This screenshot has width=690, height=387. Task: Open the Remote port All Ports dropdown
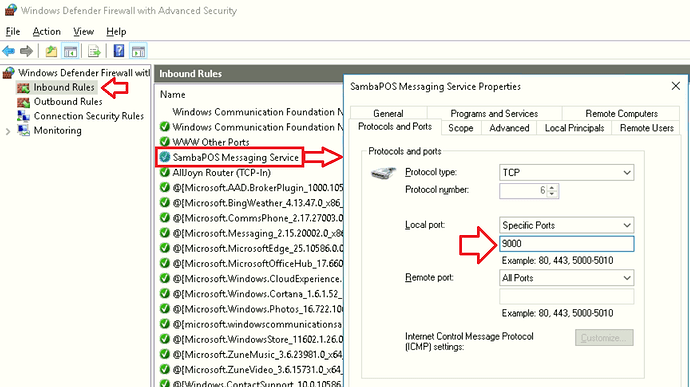click(566, 278)
